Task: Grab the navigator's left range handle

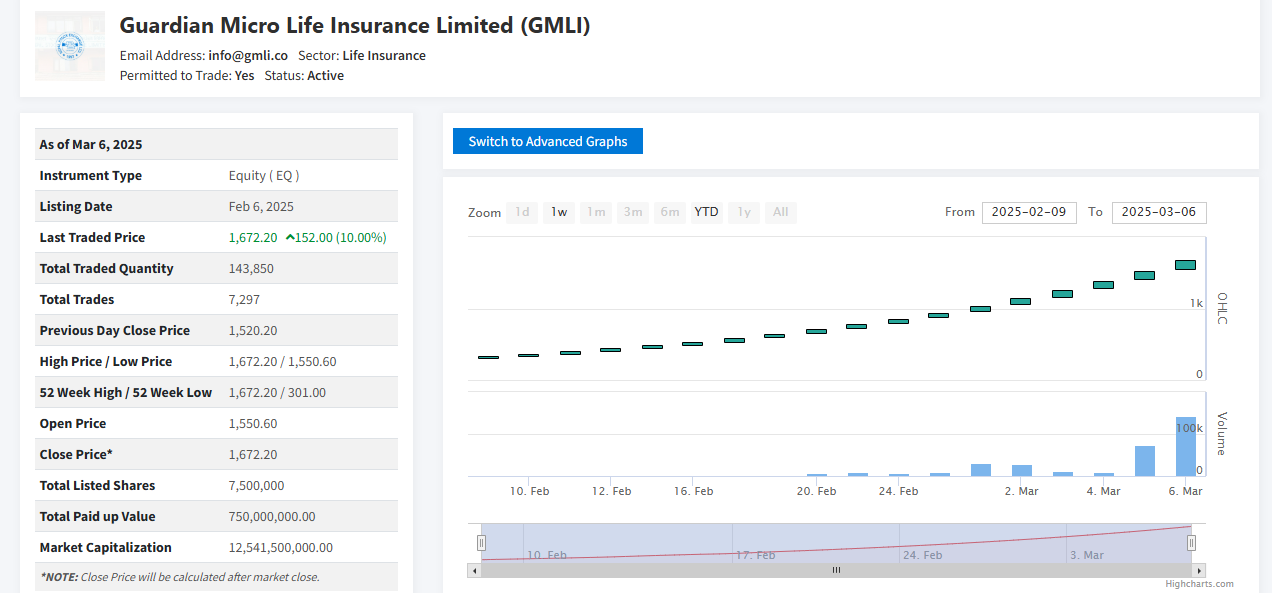Action: [481, 543]
